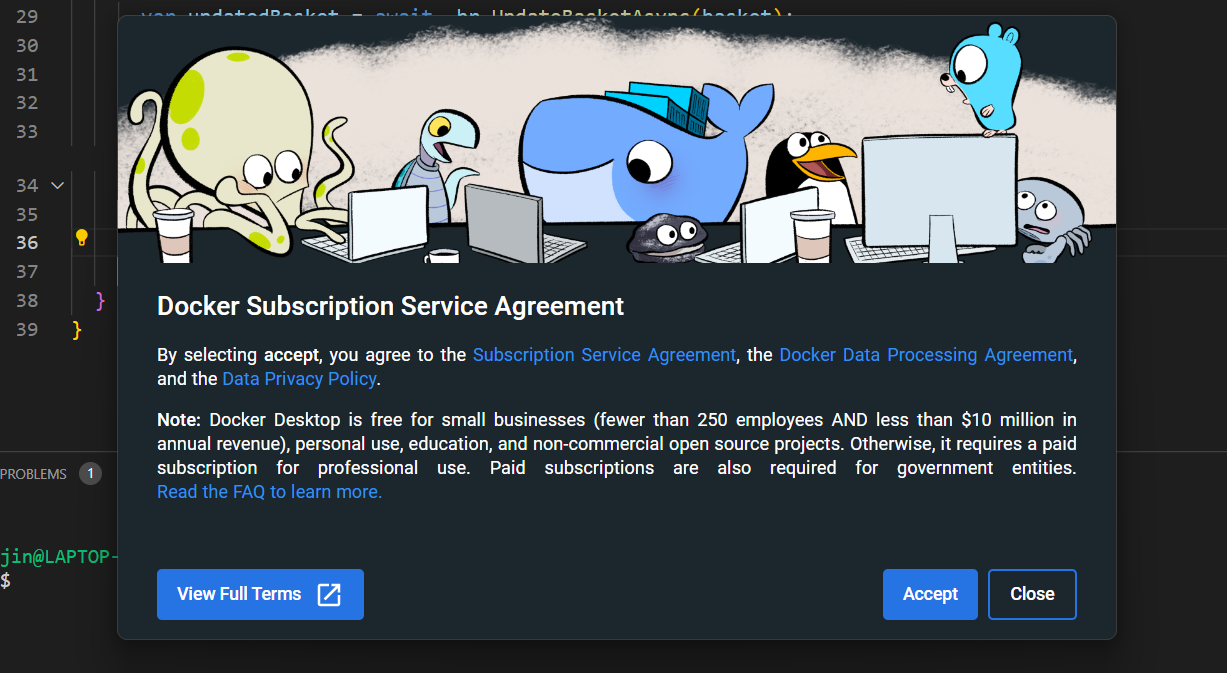The width and height of the screenshot is (1227, 673).
Task: Collapse the code fold chevron at line 34
Action: pos(57,185)
